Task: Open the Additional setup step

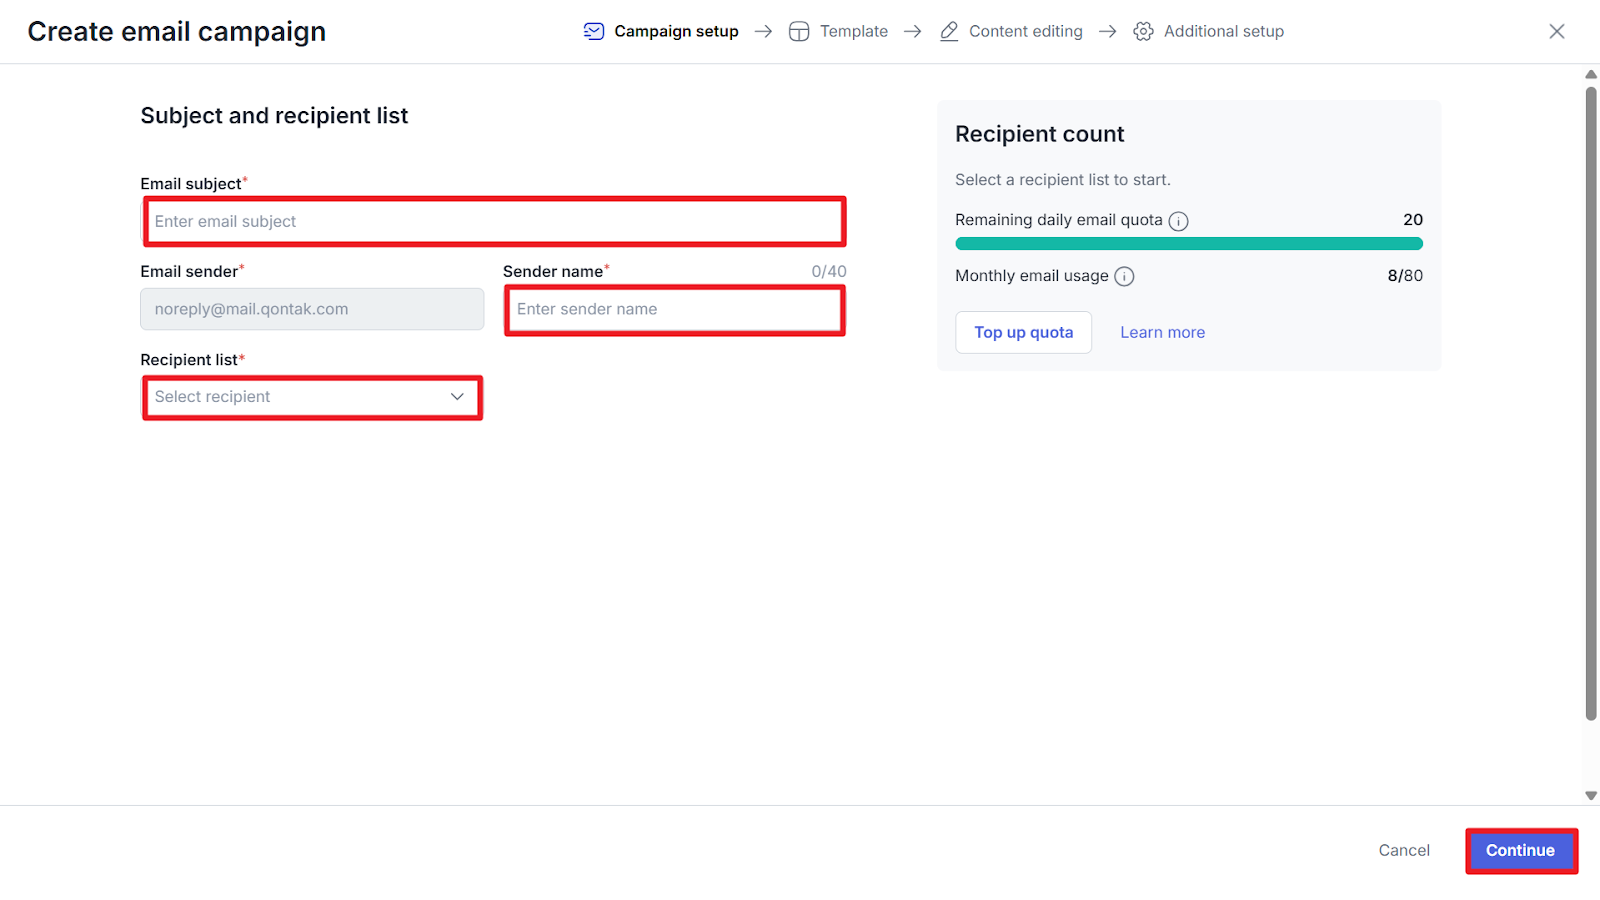Action: coord(1223,31)
